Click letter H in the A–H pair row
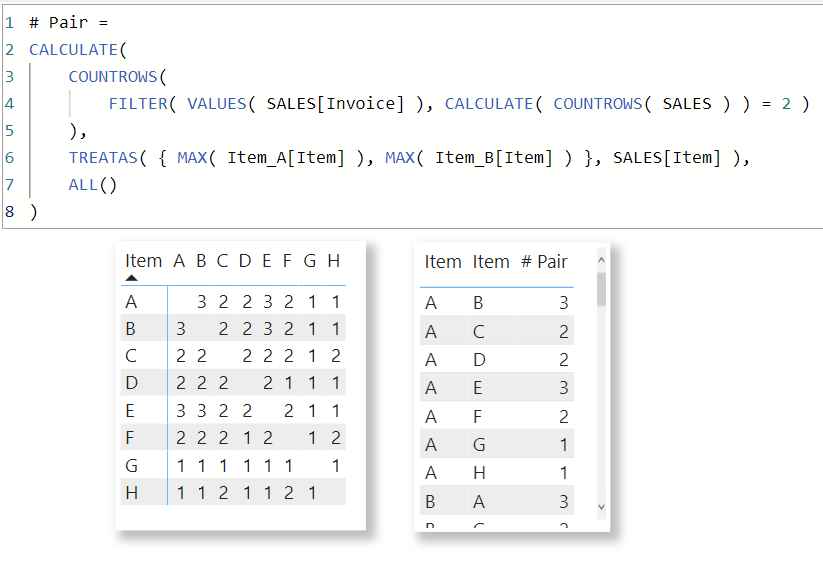Image resolution: width=823 pixels, height=570 pixels. [x=479, y=473]
